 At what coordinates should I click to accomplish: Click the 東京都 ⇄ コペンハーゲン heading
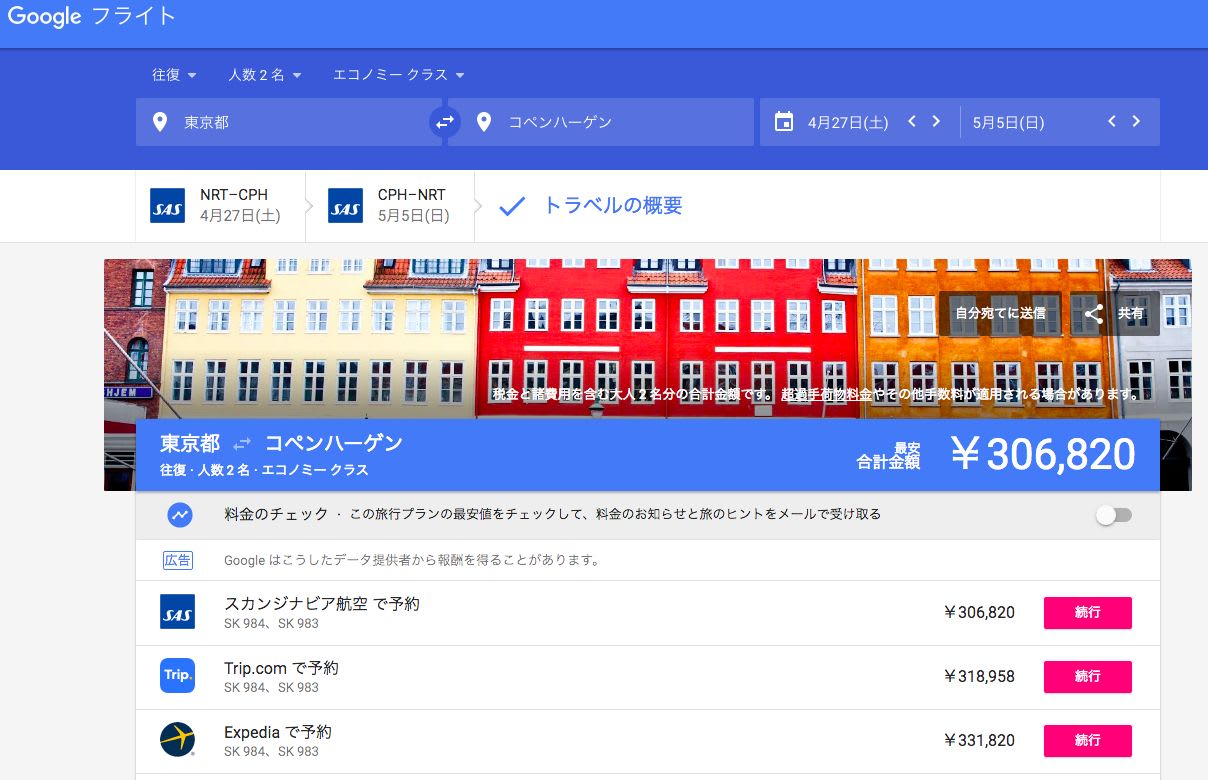pyautogui.click(x=281, y=443)
